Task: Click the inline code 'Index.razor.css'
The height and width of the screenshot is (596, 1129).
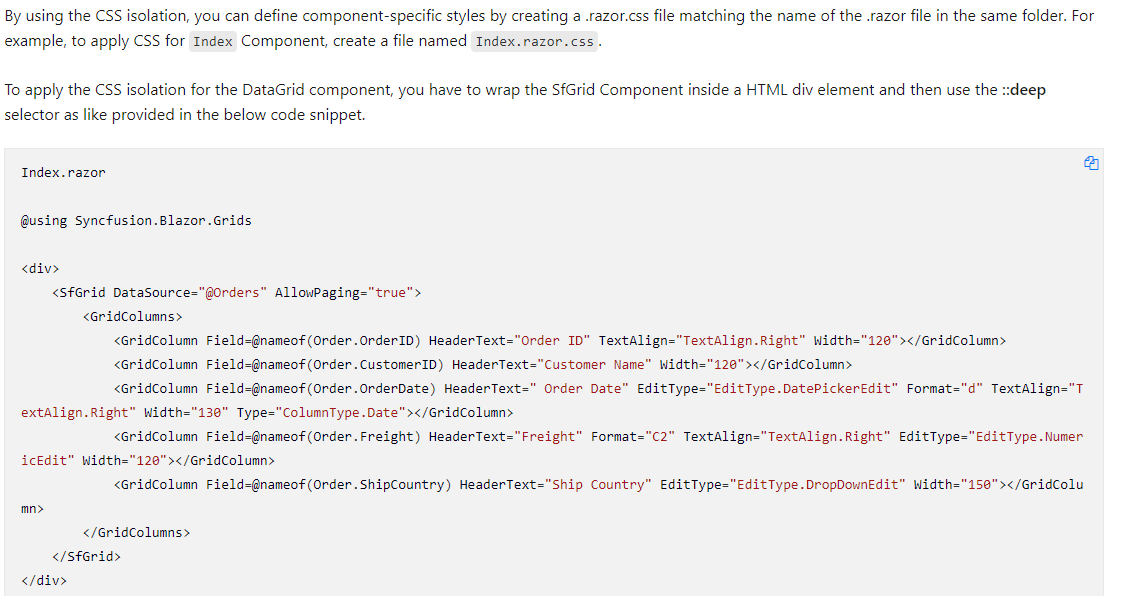Action: point(535,42)
